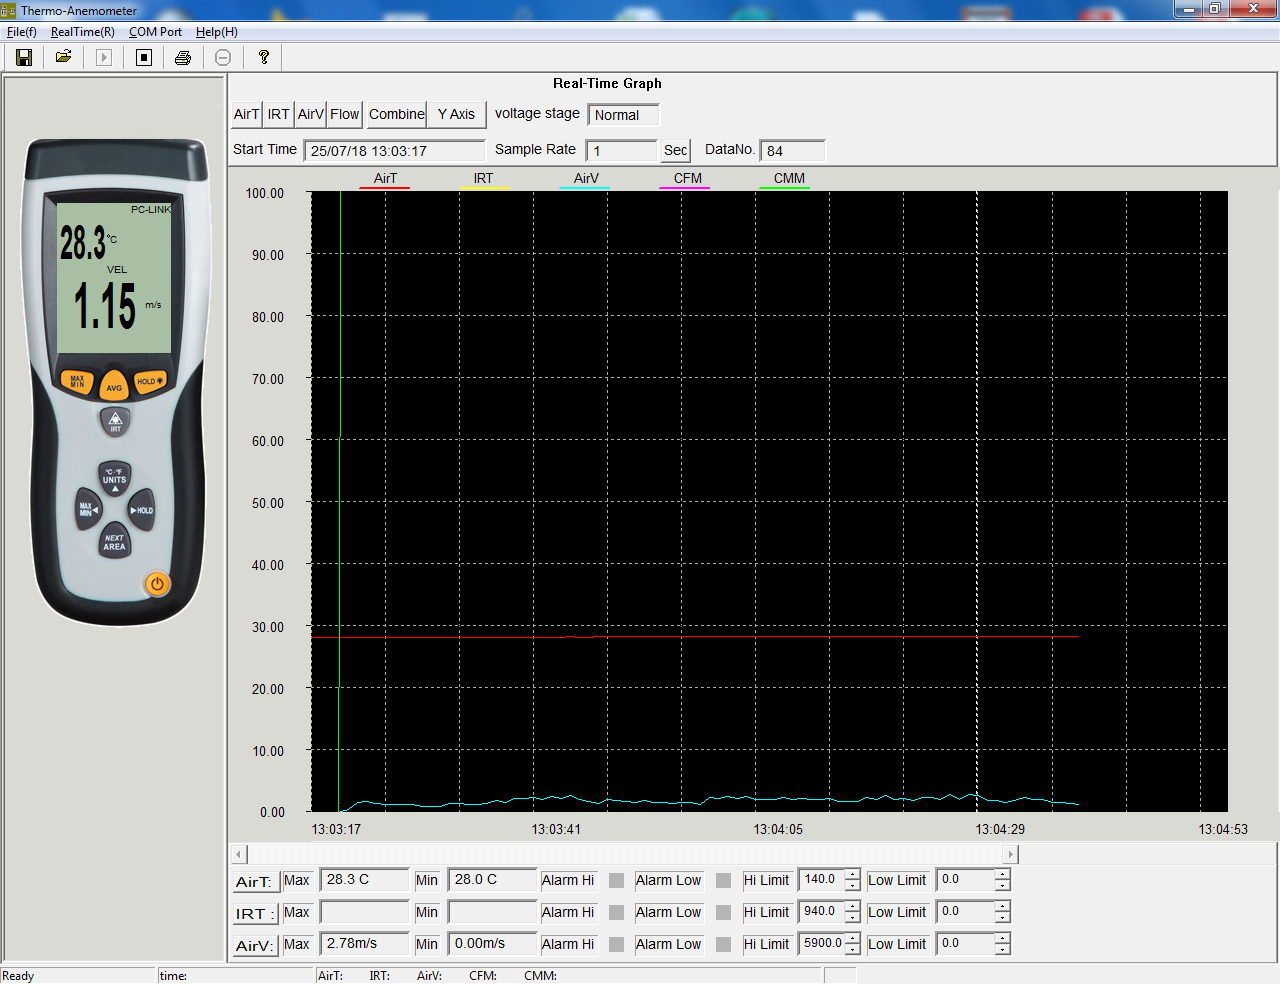
Task: Open the COM Port menu
Action: pos(155,32)
